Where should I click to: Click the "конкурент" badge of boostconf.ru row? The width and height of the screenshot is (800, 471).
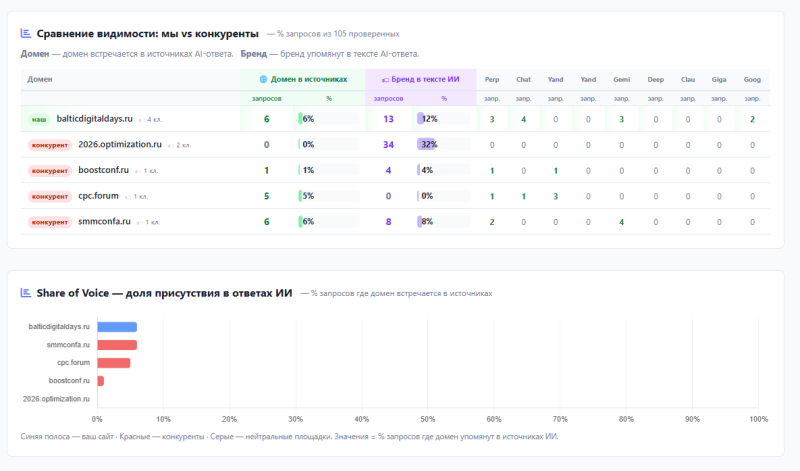point(49,170)
